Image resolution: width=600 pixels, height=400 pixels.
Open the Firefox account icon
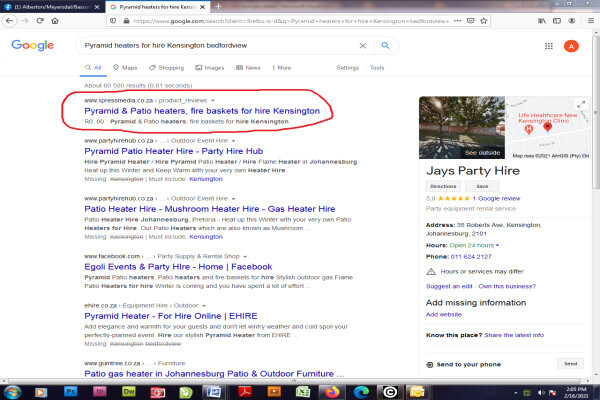[572, 21]
